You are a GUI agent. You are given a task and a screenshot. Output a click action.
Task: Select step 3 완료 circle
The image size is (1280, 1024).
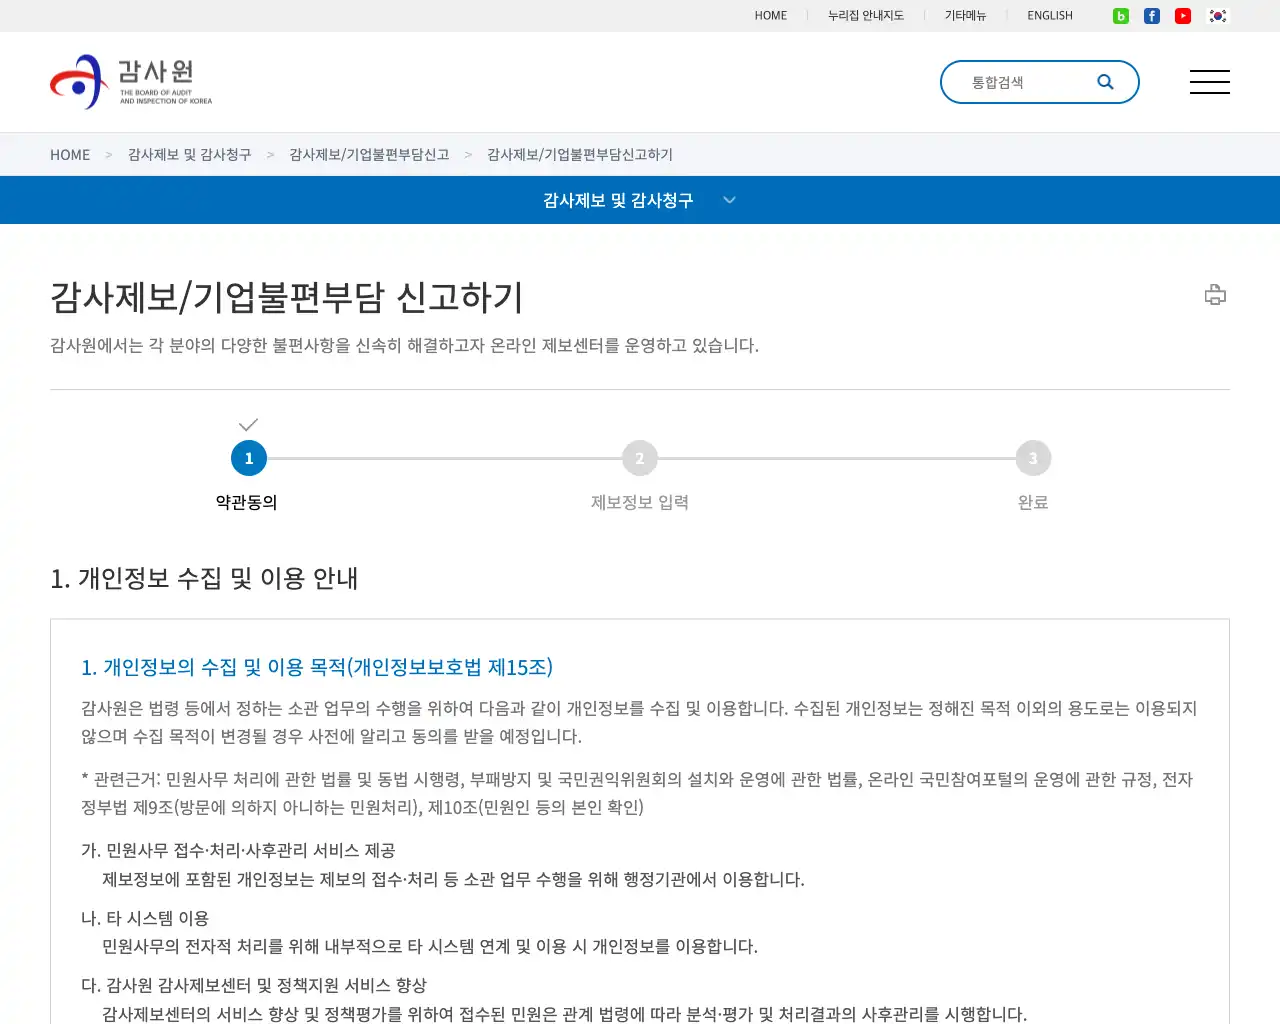click(1033, 458)
